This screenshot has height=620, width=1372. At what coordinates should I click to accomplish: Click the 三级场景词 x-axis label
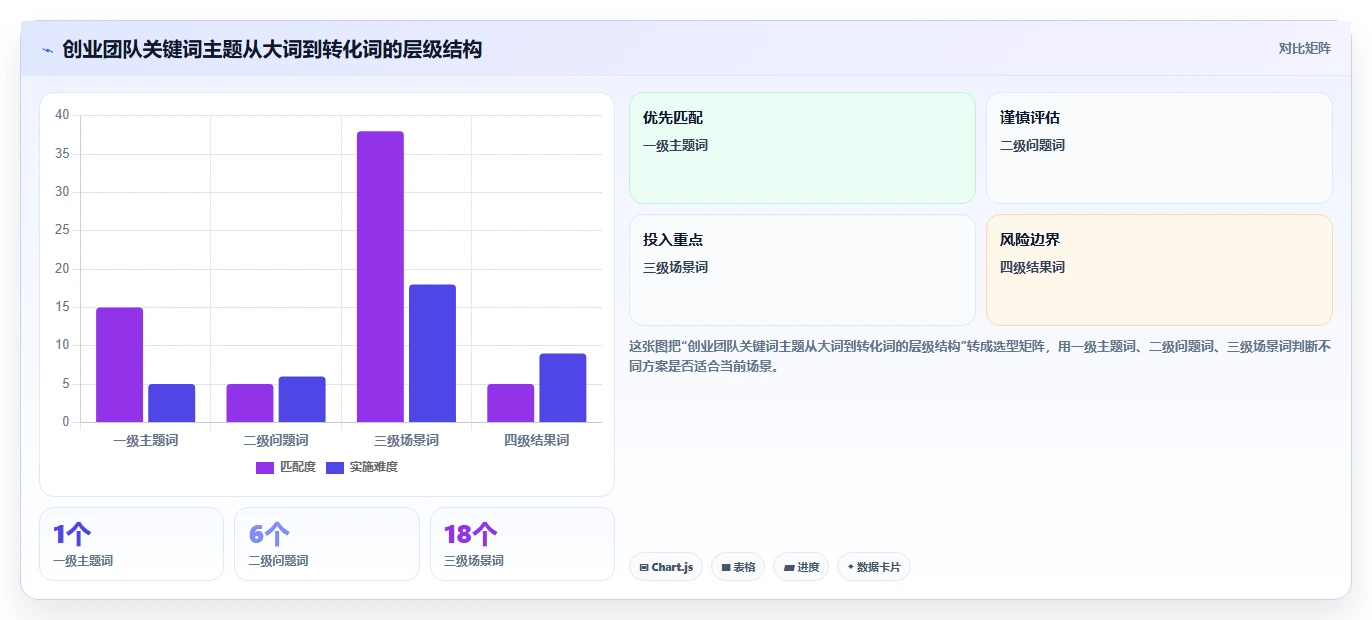coord(406,440)
